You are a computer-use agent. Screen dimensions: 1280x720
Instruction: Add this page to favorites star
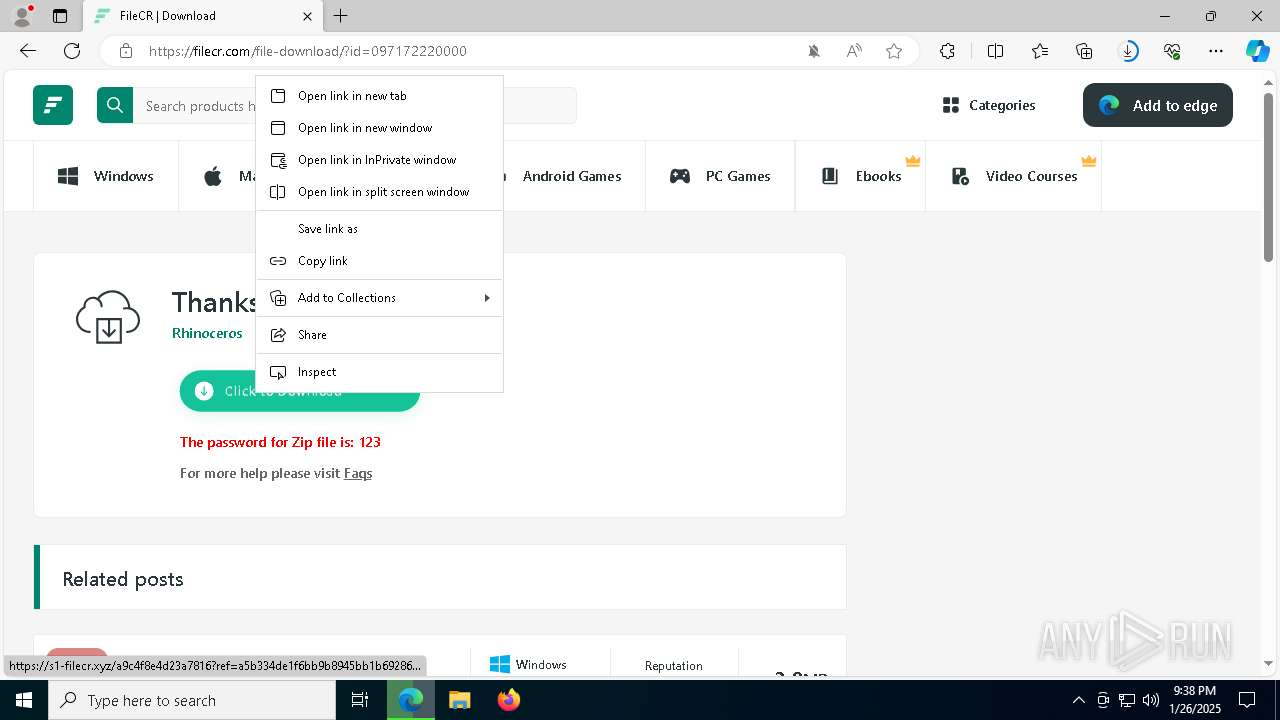894,51
